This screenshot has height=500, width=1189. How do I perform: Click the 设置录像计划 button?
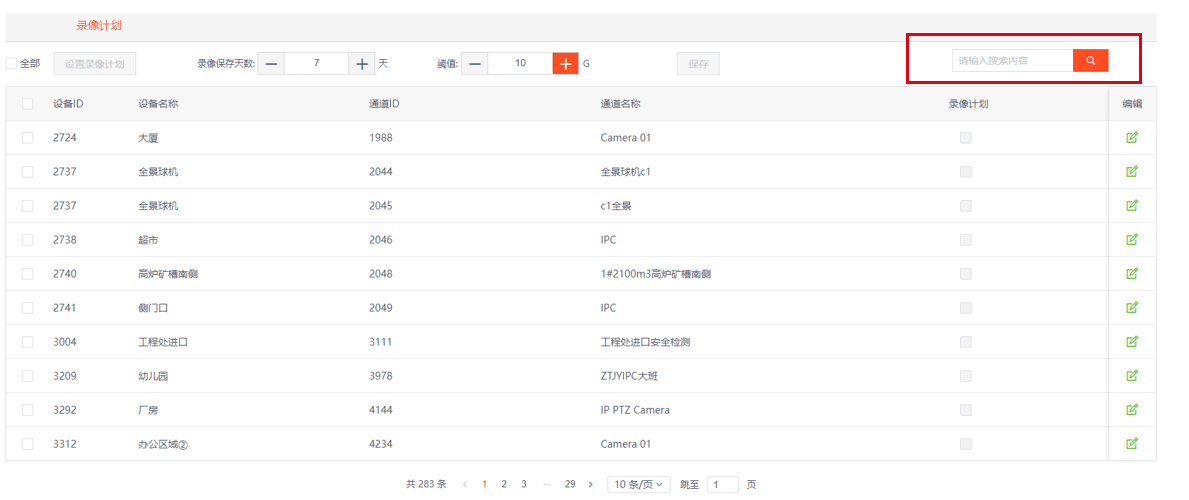coord(95,64)
